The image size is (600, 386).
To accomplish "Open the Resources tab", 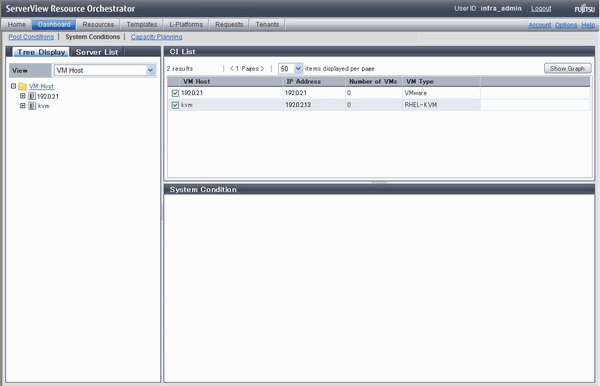I will 98,24.
